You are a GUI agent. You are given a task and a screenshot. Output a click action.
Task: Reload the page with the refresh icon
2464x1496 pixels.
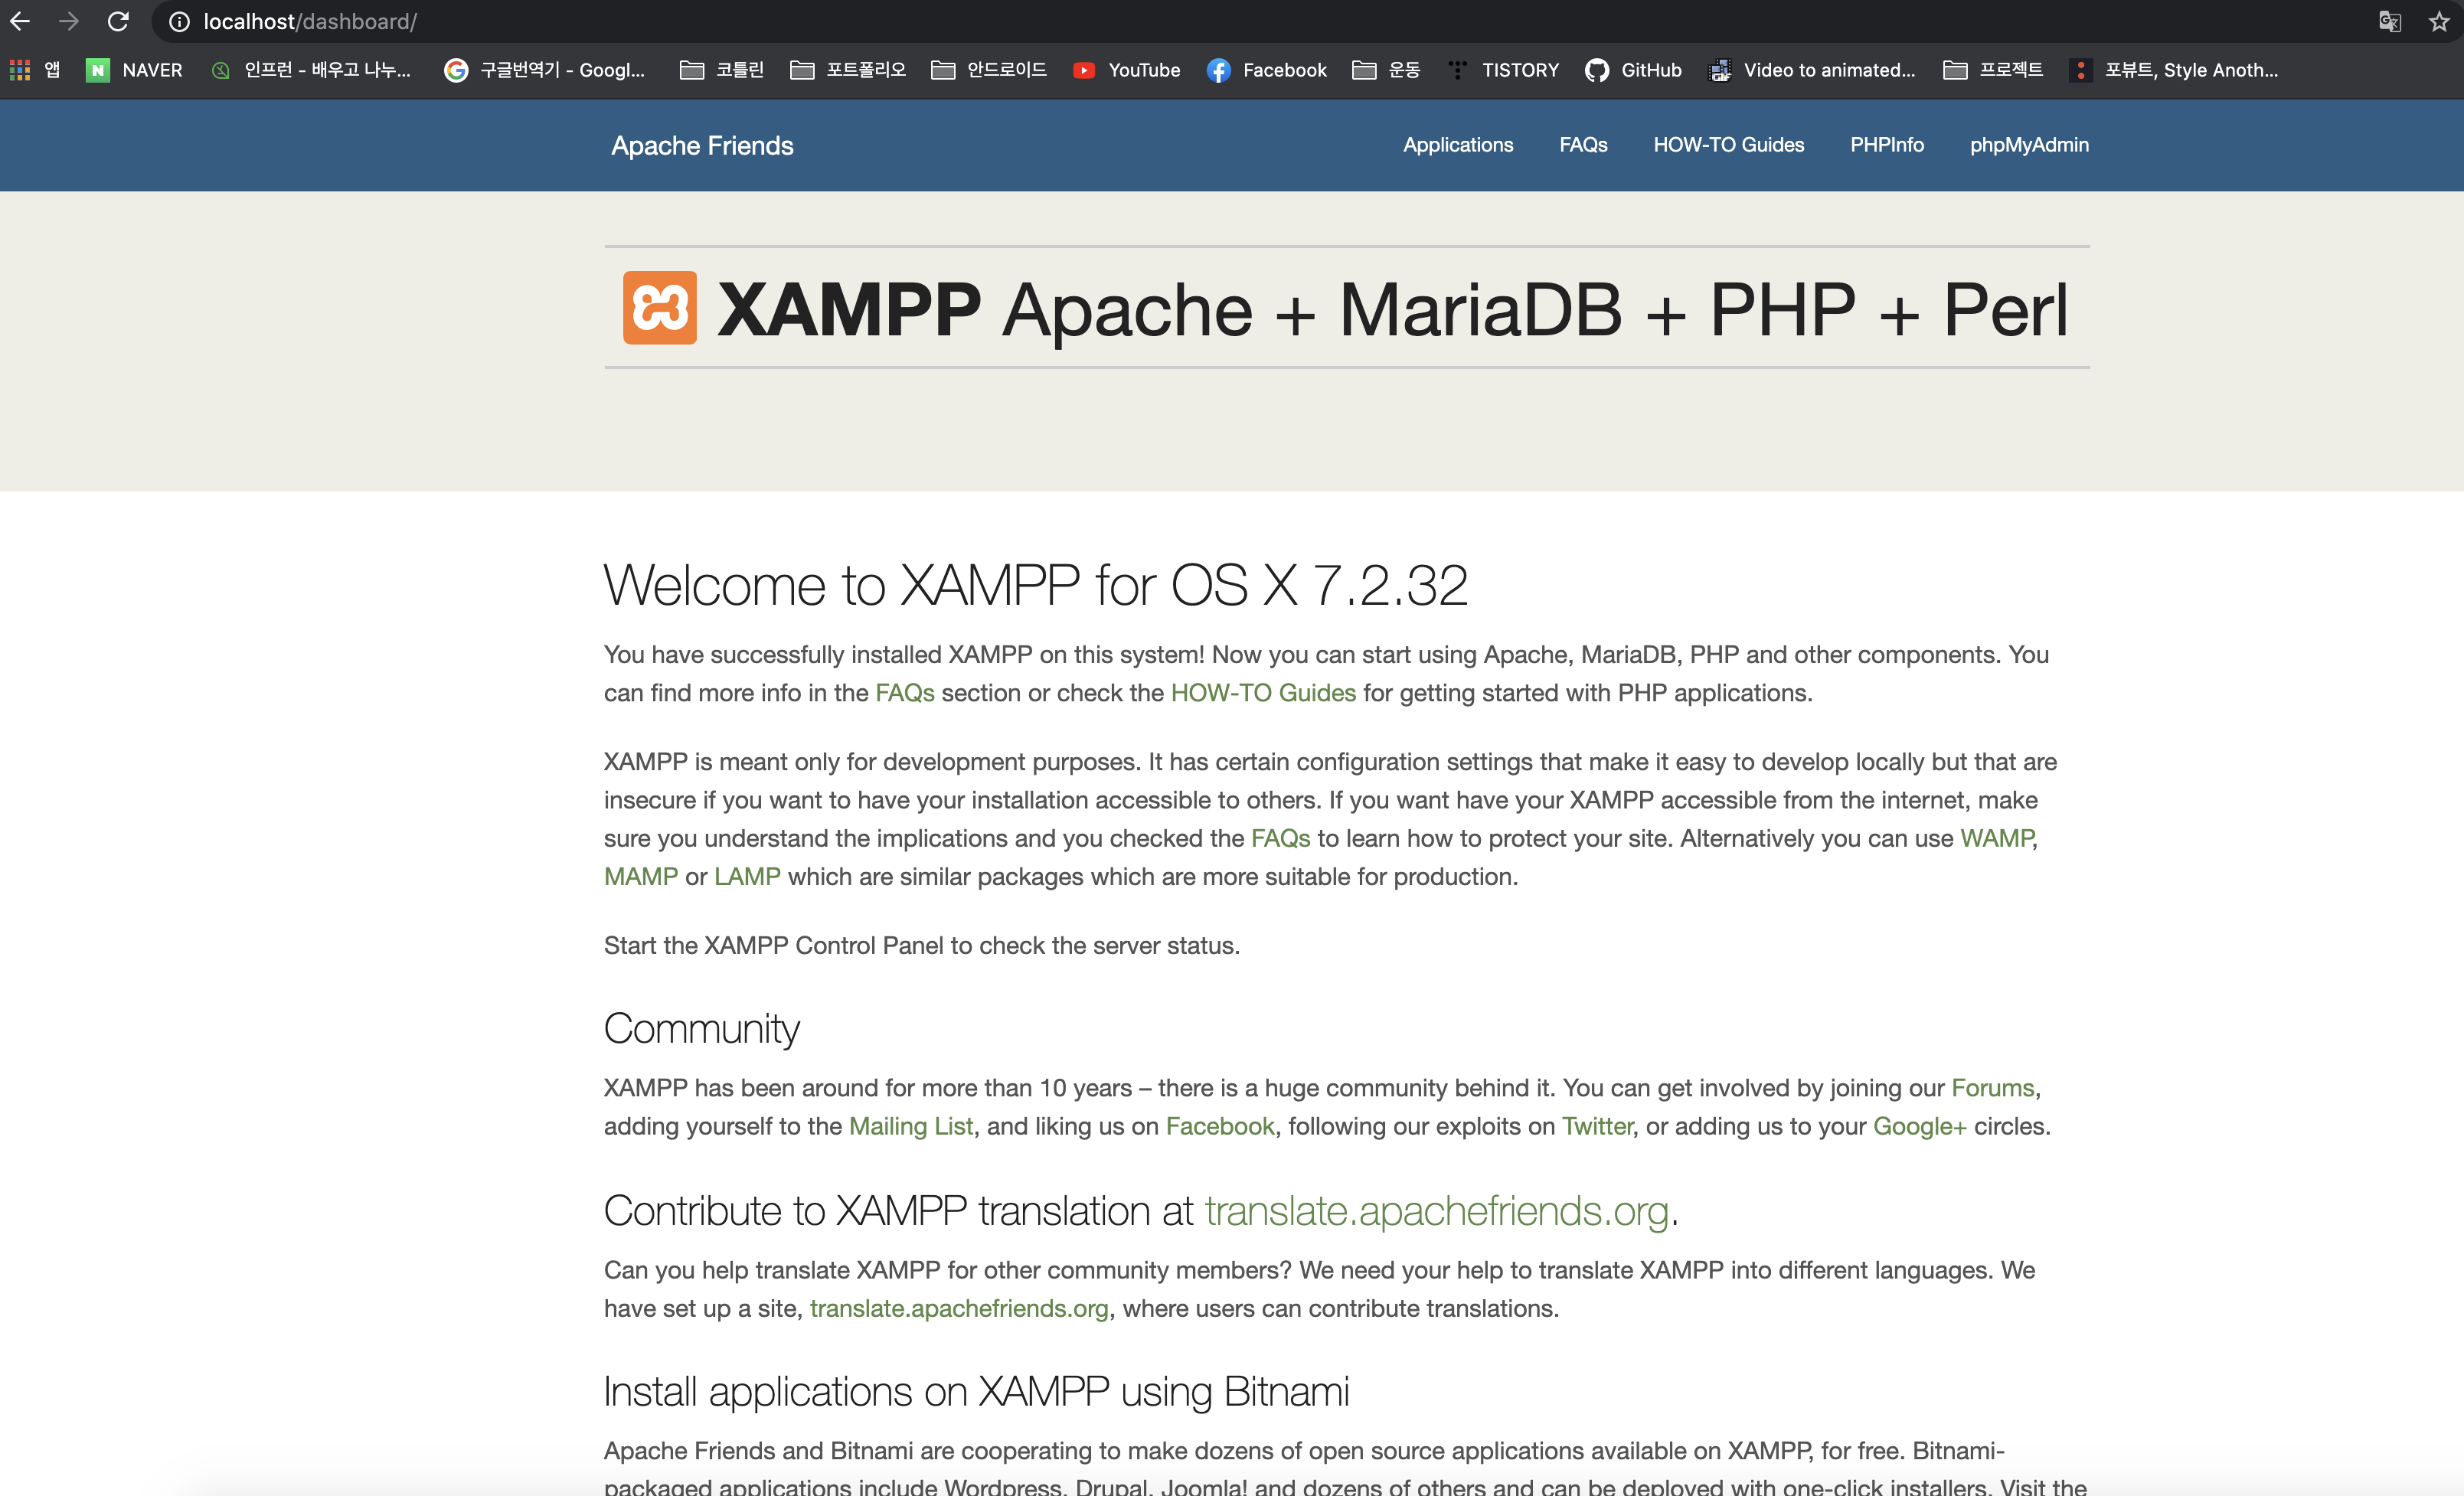[x=118, y=21]
